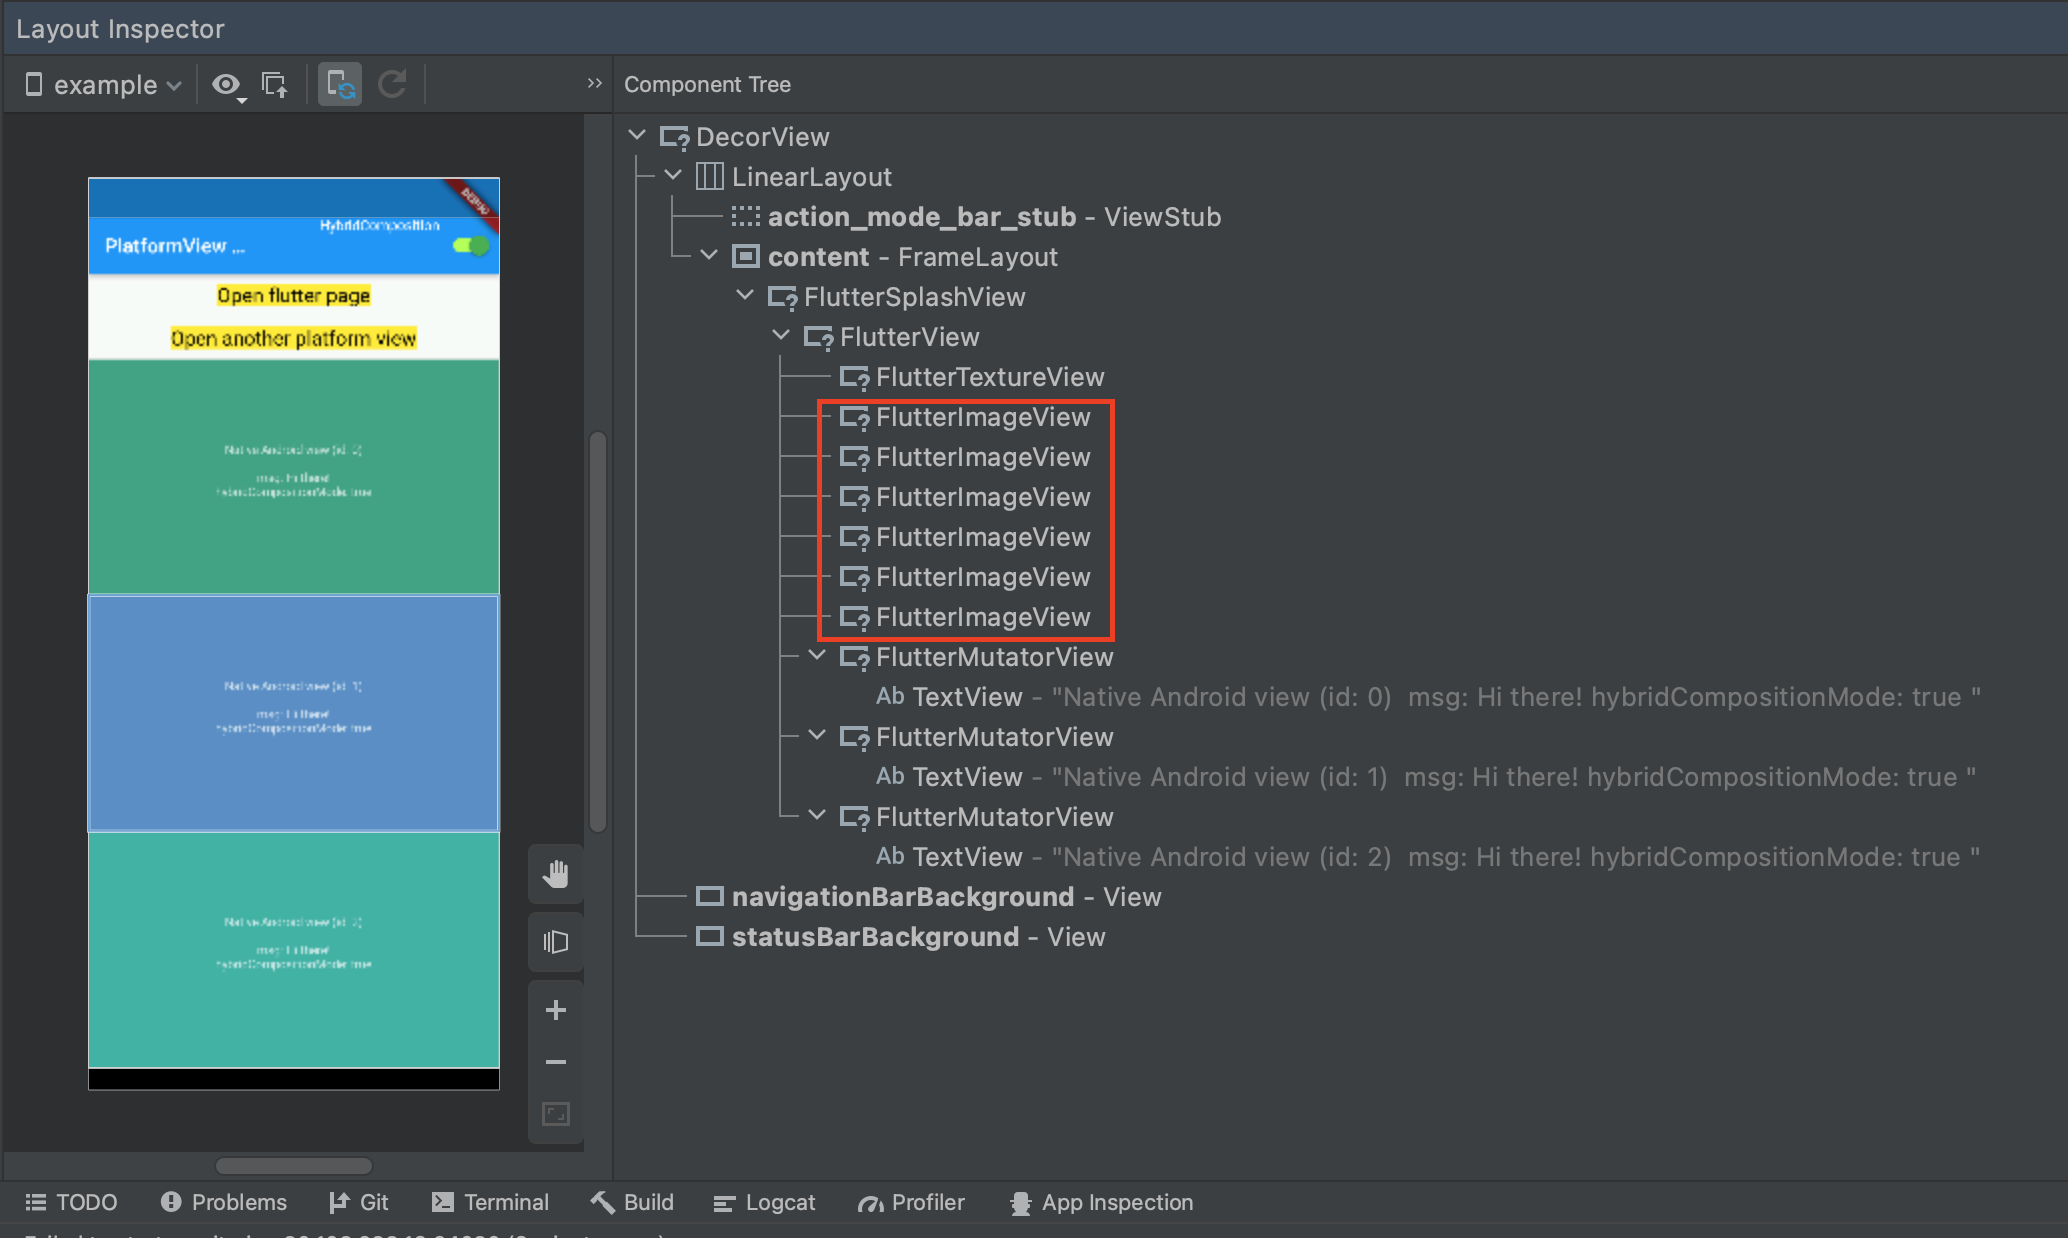
Task: Toggle 3D mode for the layout preview
Action: tap(555, 941)
